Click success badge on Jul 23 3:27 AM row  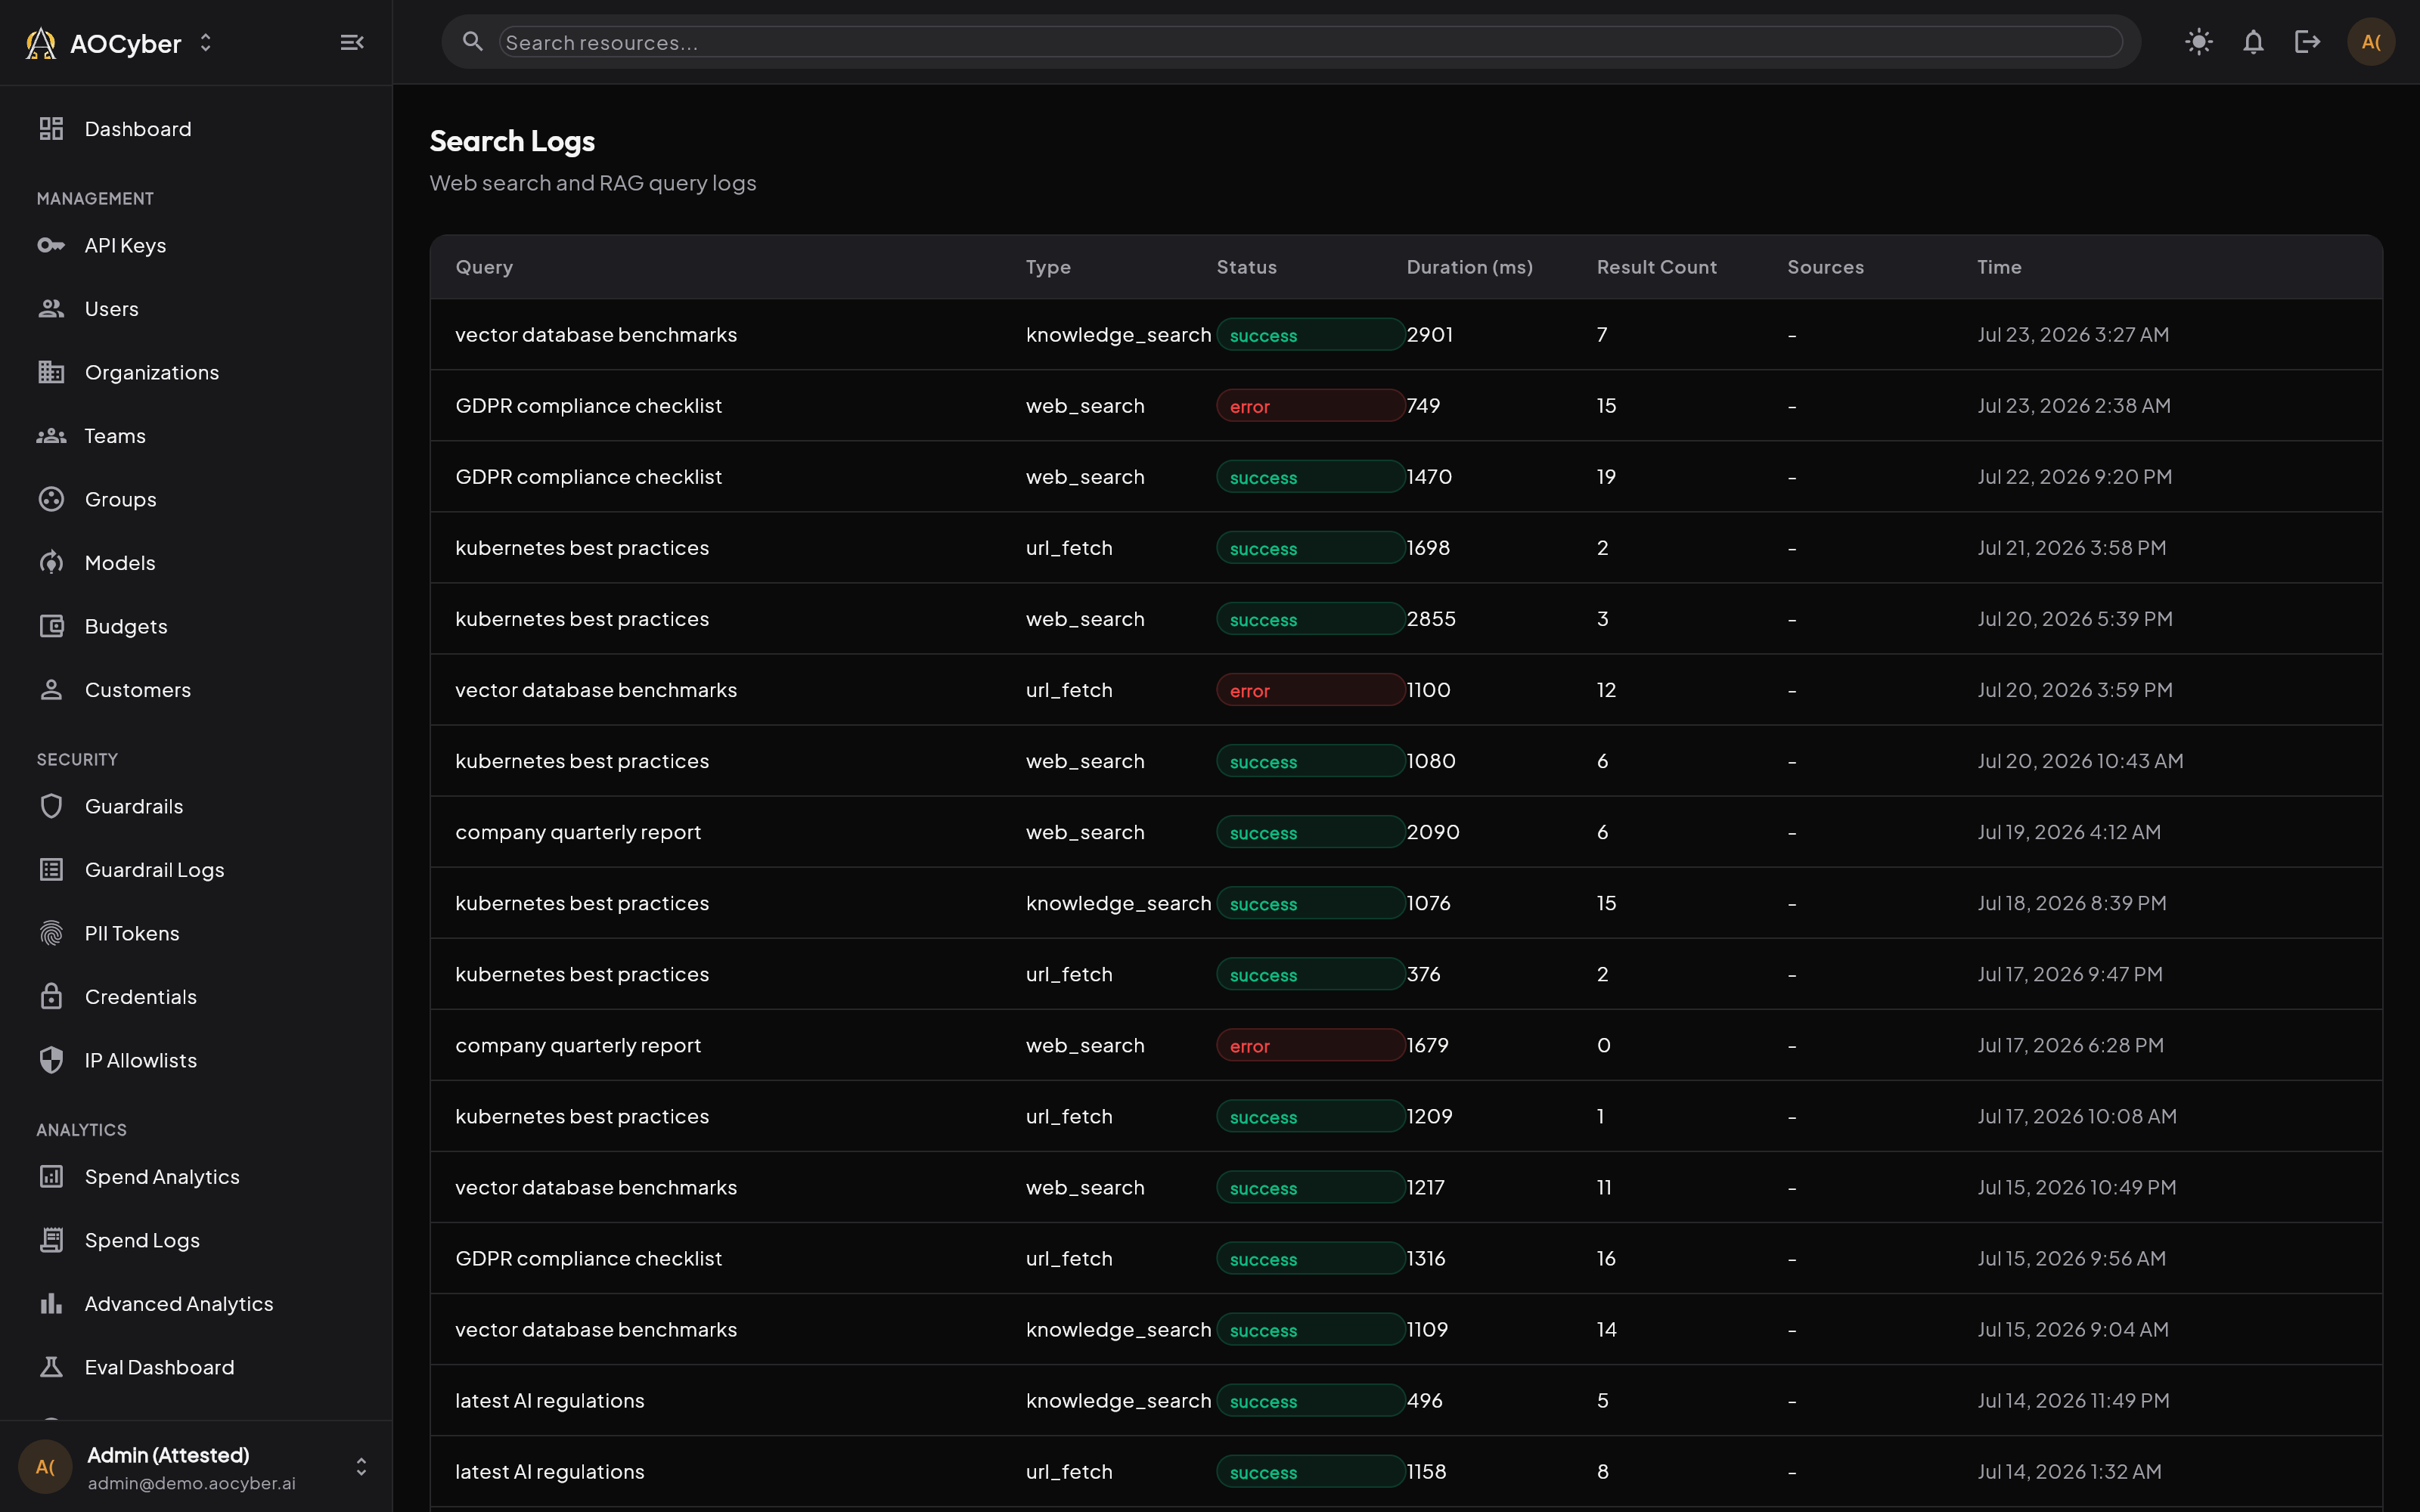pos(1310,335)
